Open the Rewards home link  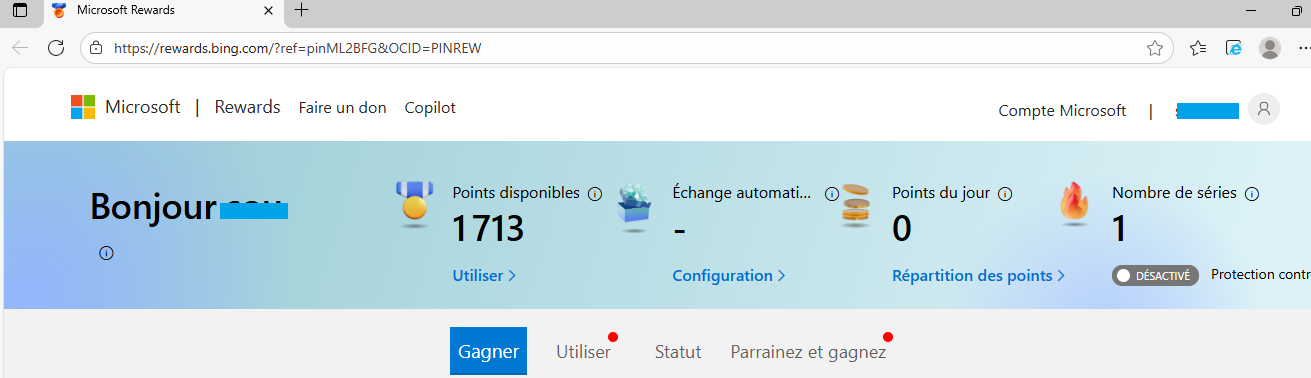pyautogui.click(x=247, y=107)
